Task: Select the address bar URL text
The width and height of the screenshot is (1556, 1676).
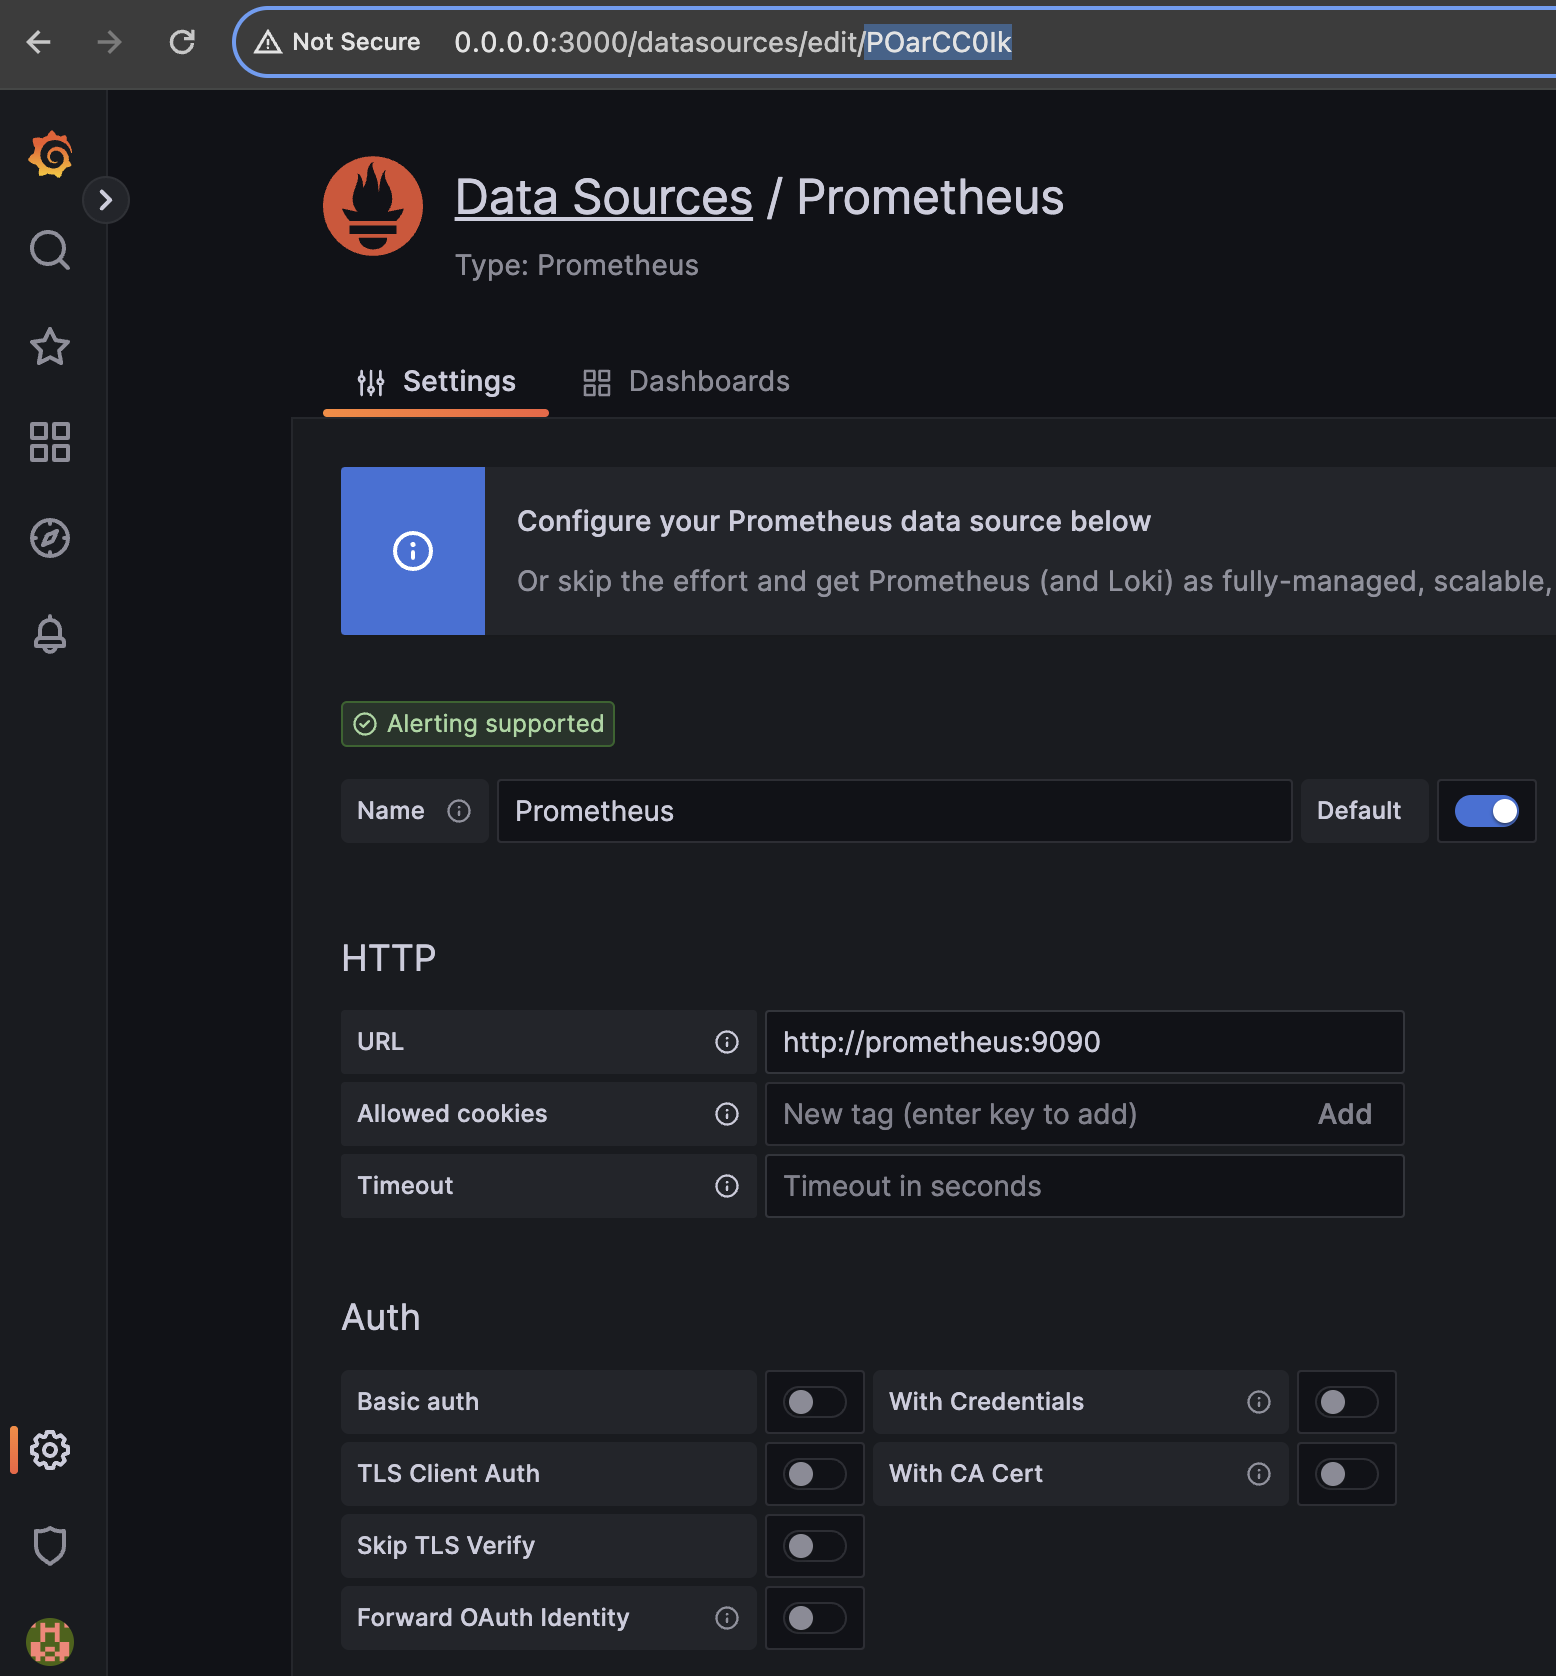Action: [732, 42]
